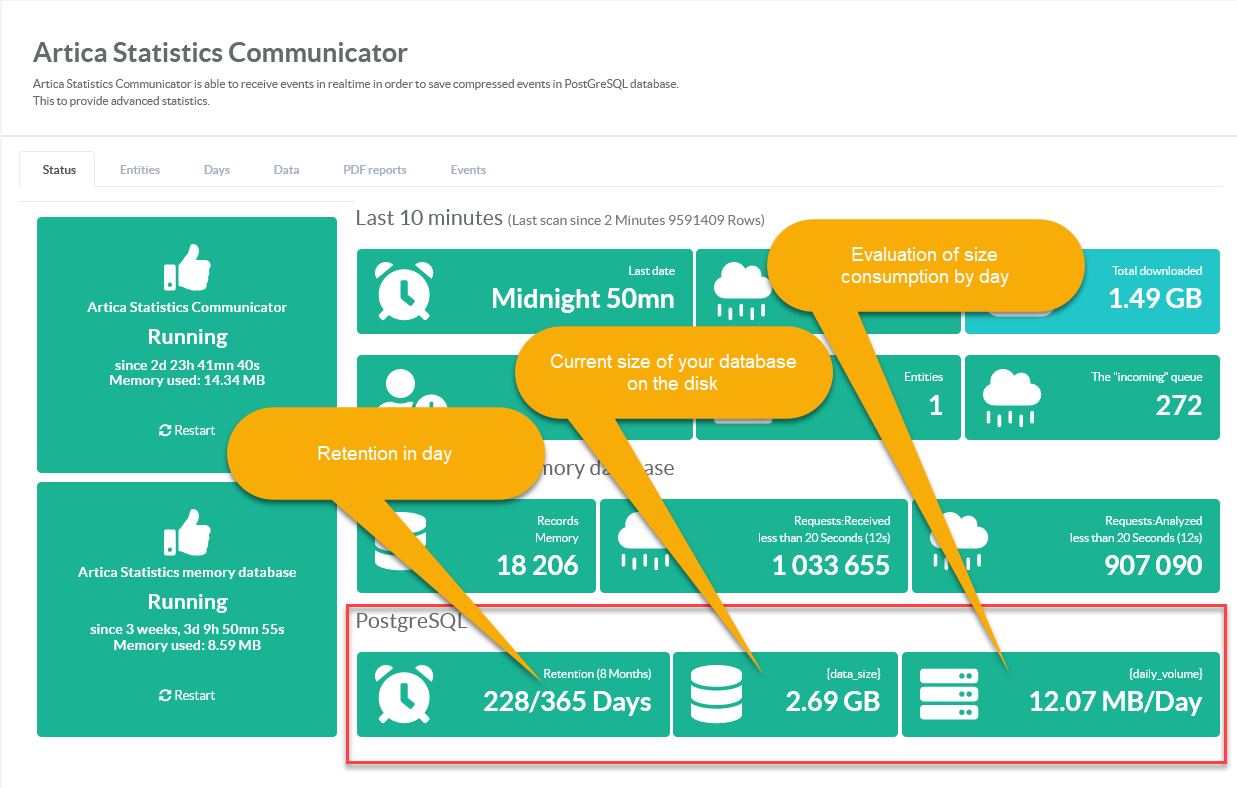Open the Status tab
This screenshot has height=788, width=1237.
tap(59, 170)
